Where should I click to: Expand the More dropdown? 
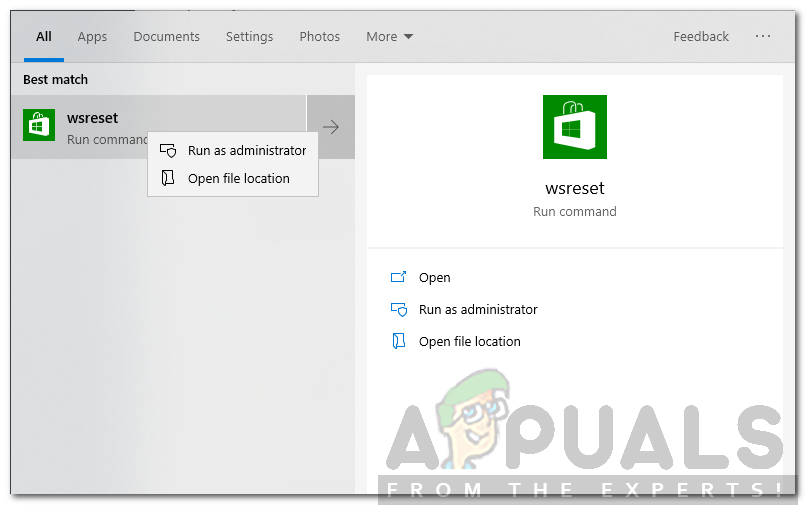(389, 37)
